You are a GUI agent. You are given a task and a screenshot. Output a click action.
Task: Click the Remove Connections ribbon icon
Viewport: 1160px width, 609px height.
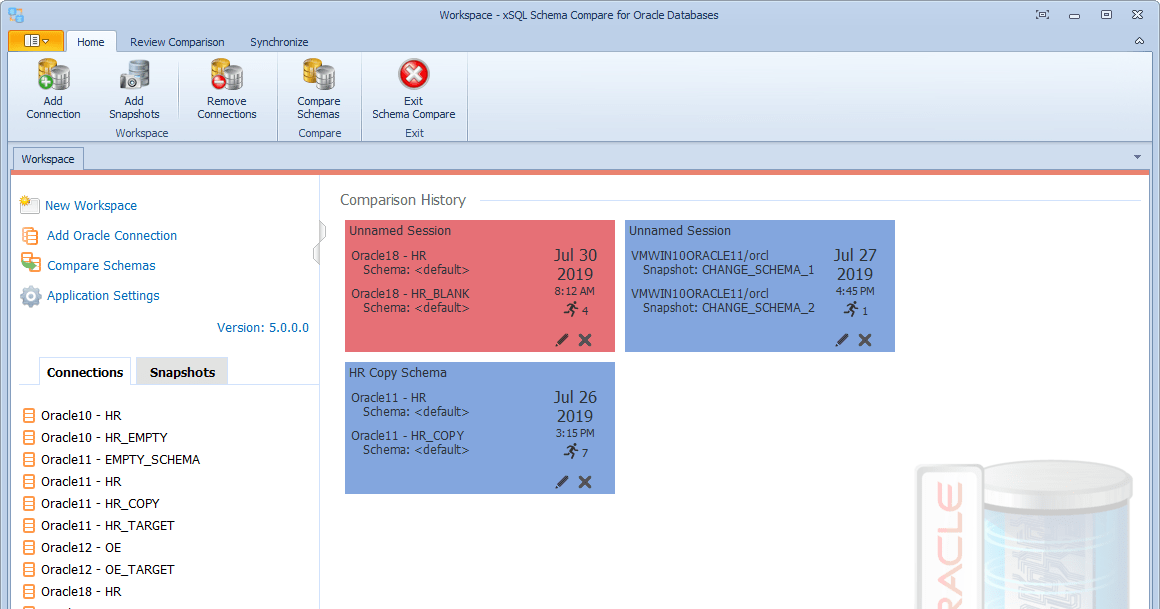point(226,75)
